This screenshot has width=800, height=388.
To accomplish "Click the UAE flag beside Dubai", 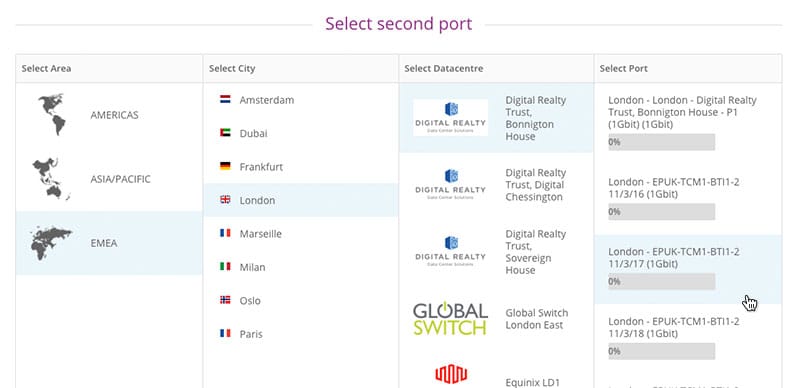I will point(225,133).
